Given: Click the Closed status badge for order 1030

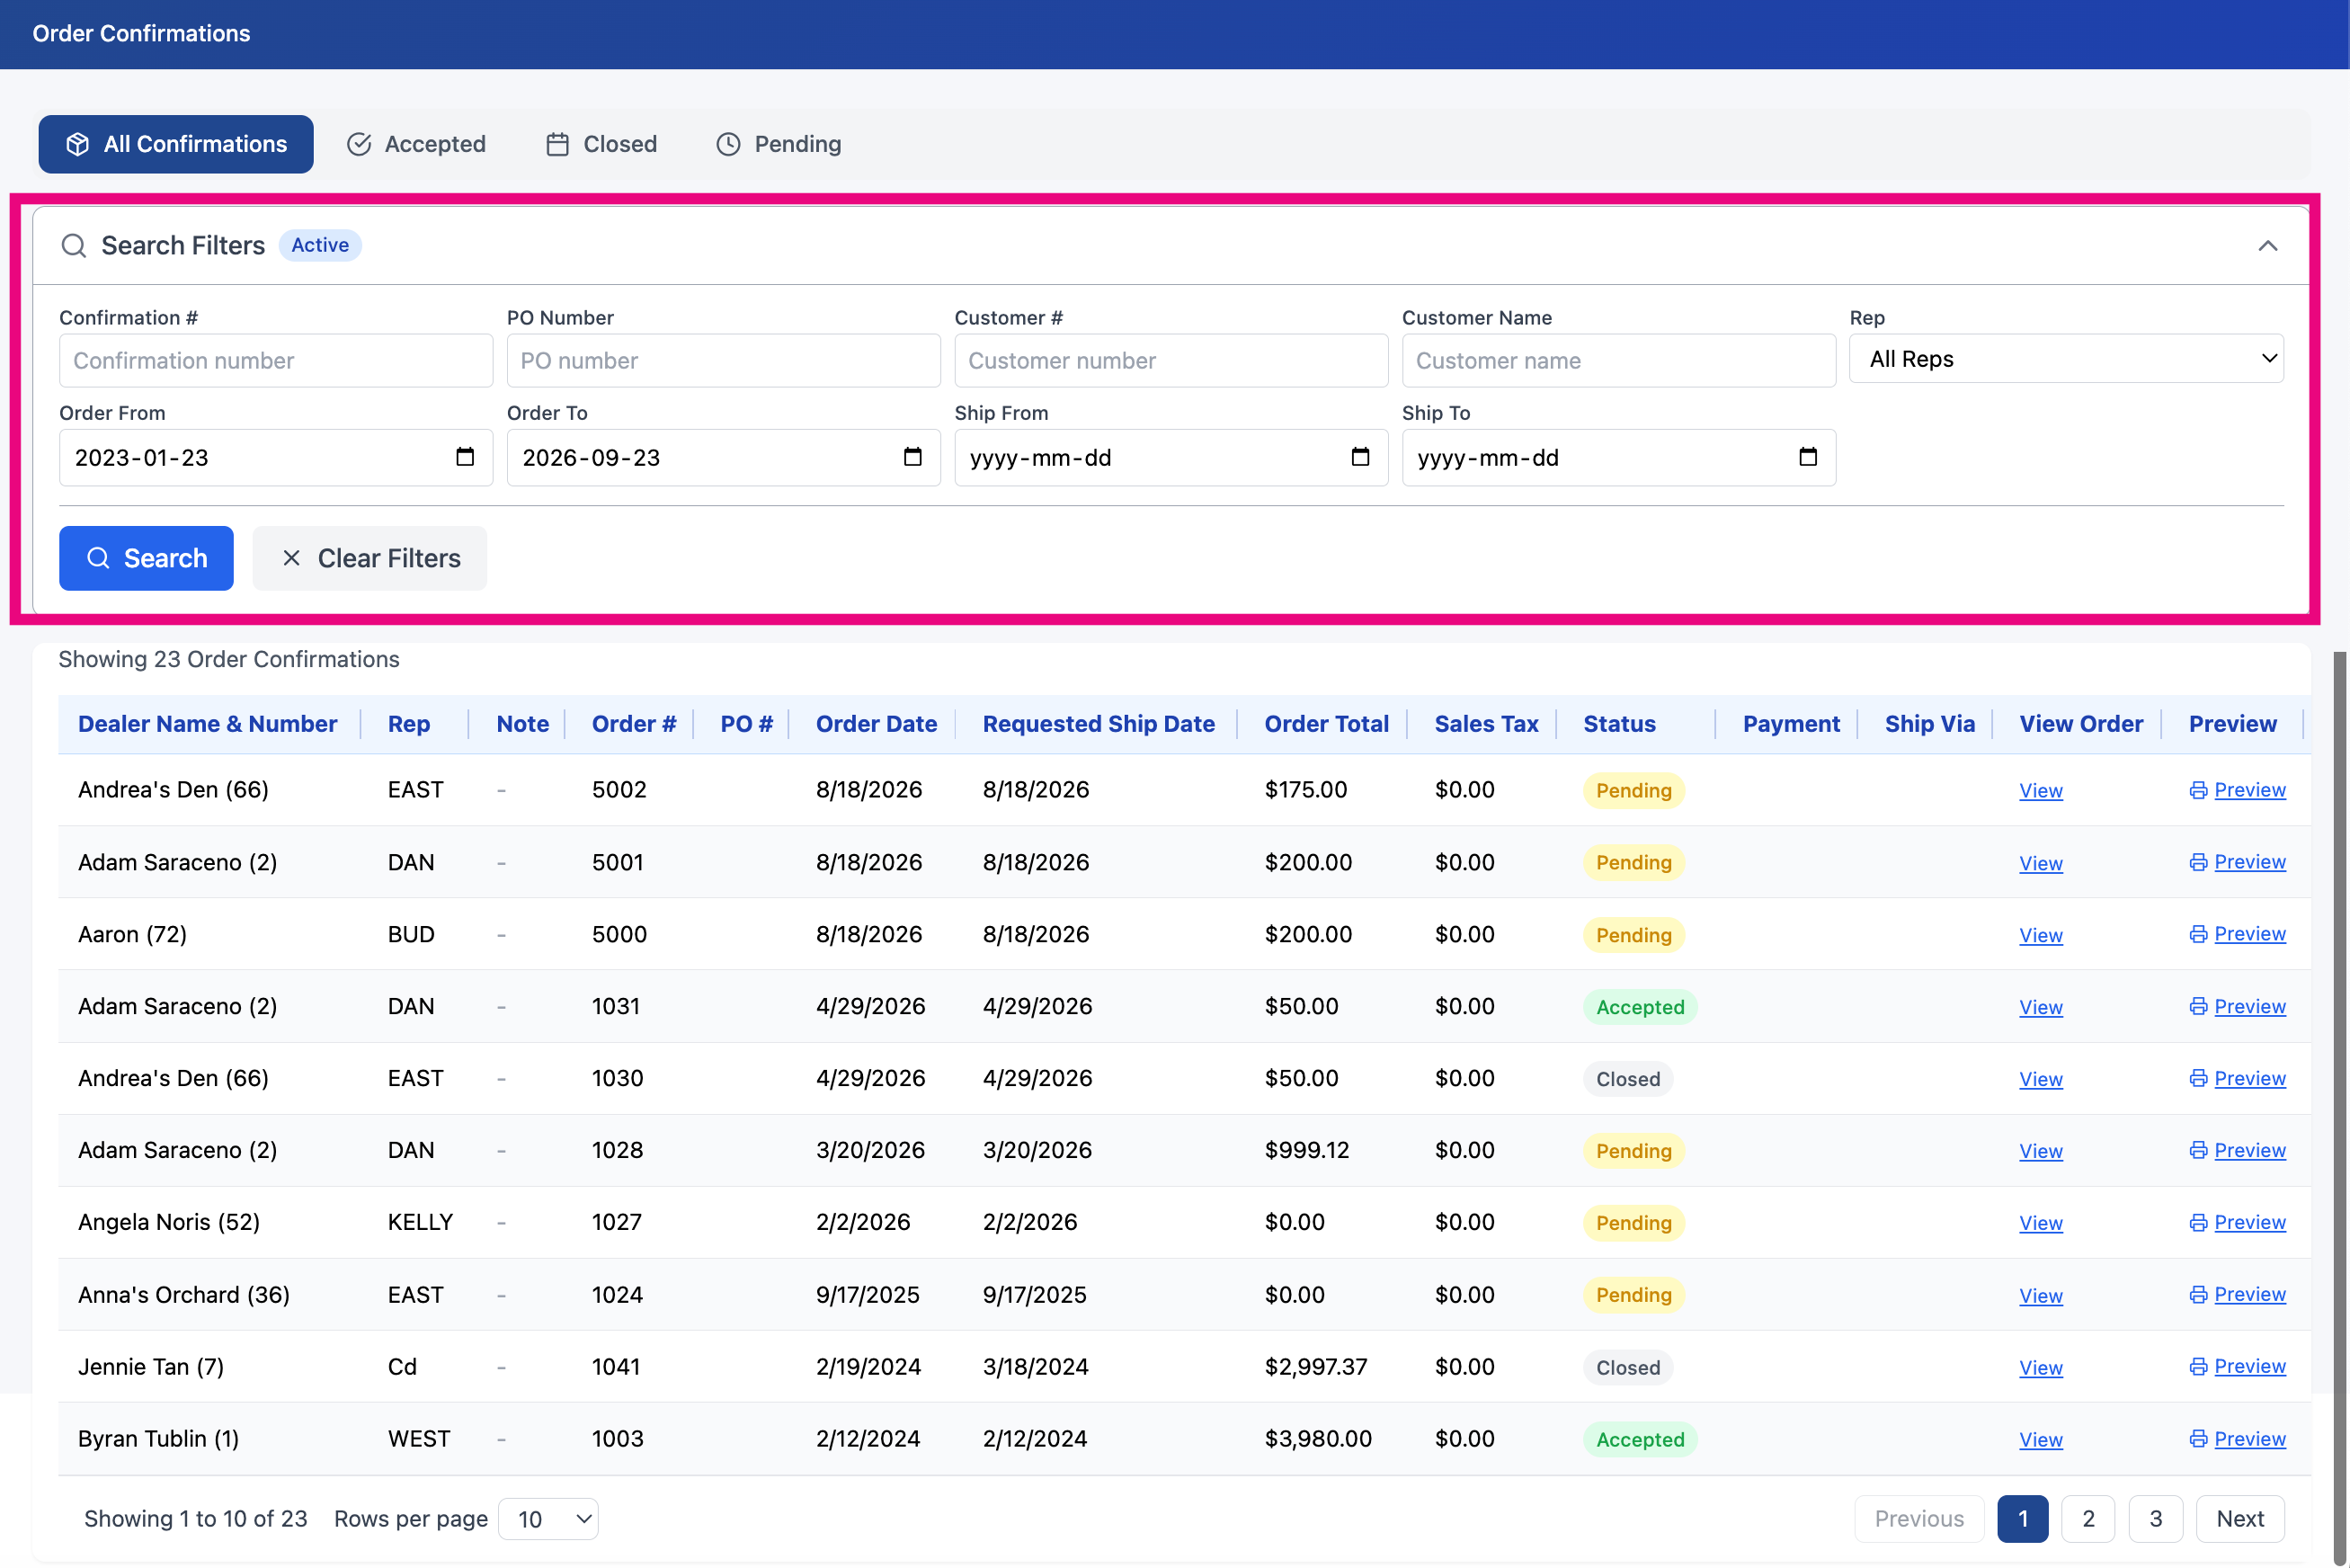Looking at the screenshot, I should [x=1628, y=1079].
